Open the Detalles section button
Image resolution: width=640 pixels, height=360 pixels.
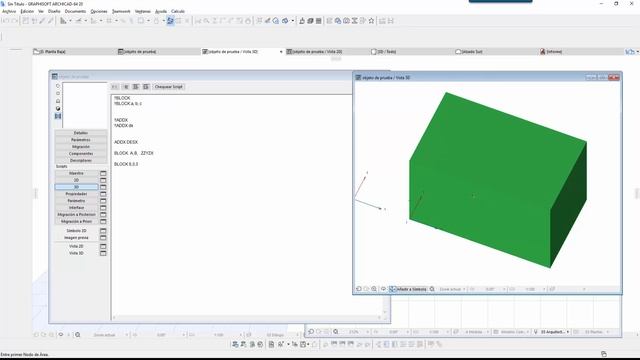click(x=81, y=133)
